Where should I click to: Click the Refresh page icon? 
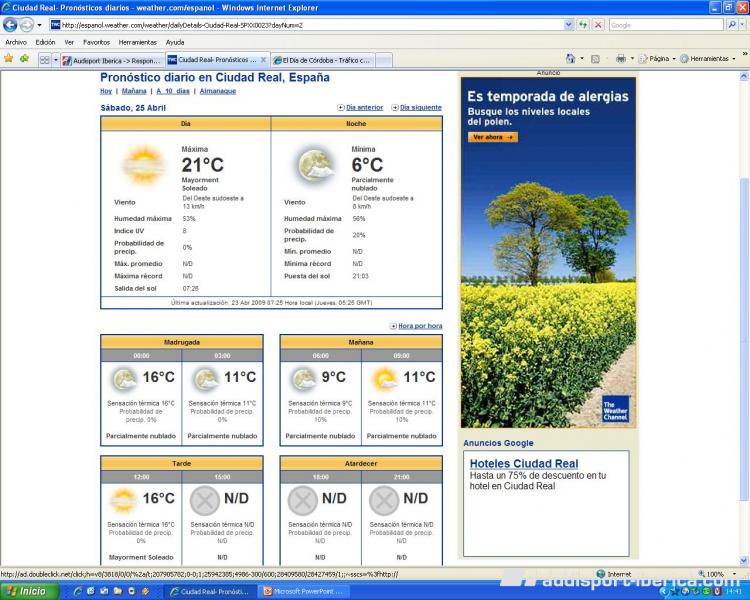[x=584, y=25]
